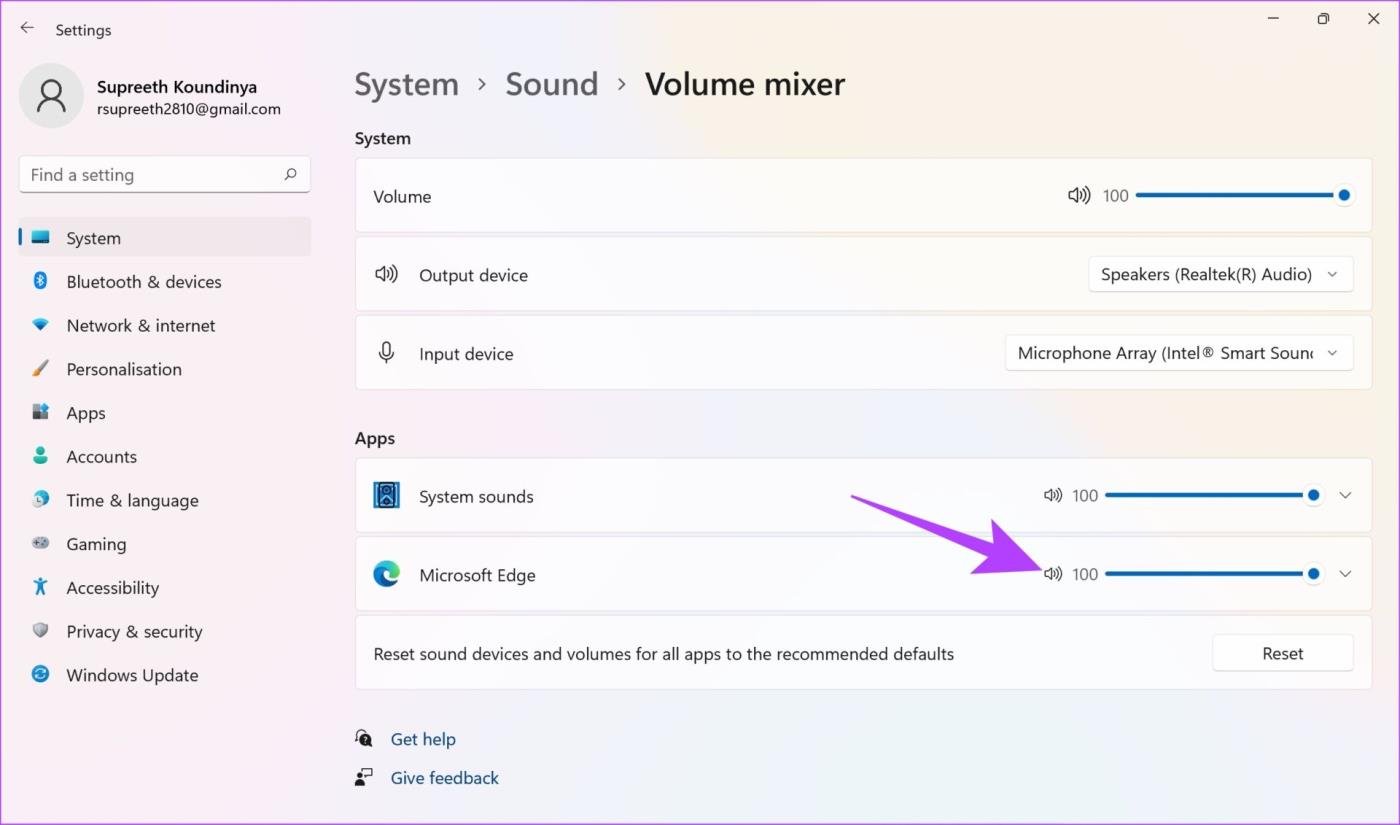
Task: Click the System sounds volume slider
Action: (1213, 495)
